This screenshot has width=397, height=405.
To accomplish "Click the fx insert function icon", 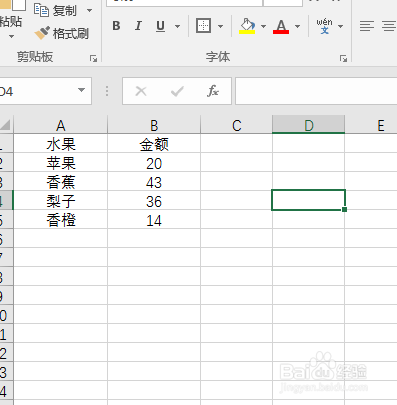I will pos(213,91).
